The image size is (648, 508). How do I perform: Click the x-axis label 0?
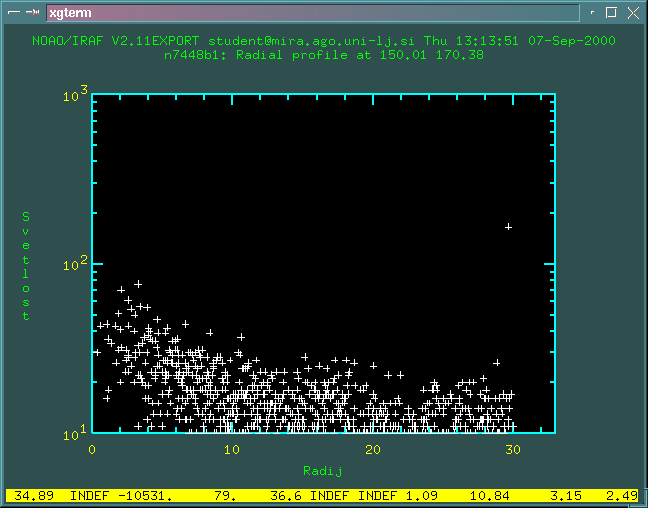tap(92, 449)
